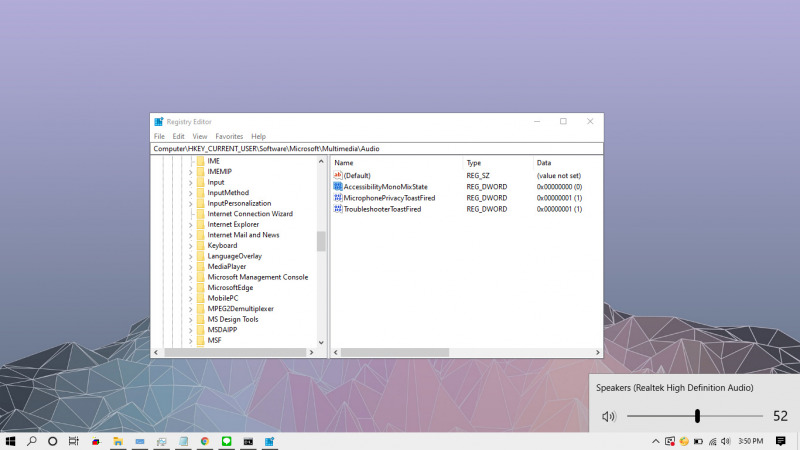
Task: Click the values pane horizontal scroll thumb
Action: (x=395, y=353)
